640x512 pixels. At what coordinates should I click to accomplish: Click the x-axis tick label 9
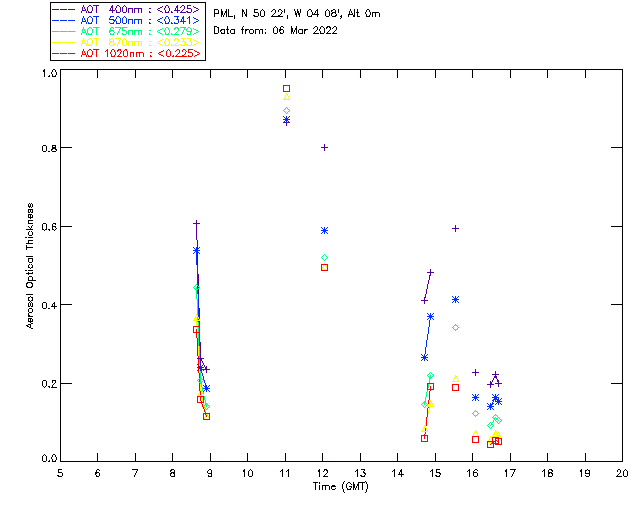click(x=210, y=473)
